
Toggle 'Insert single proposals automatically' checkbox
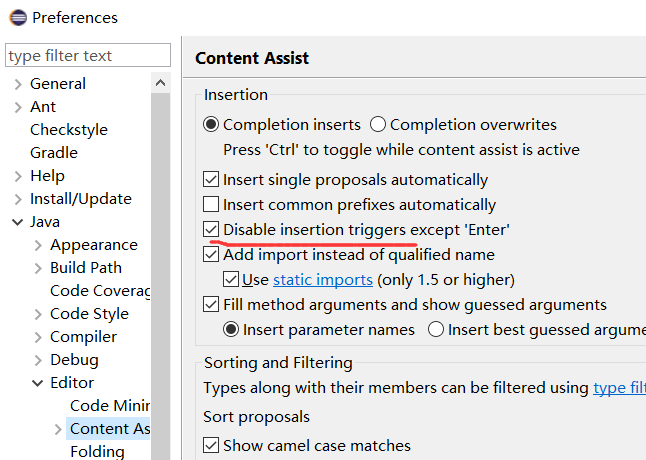211,181
